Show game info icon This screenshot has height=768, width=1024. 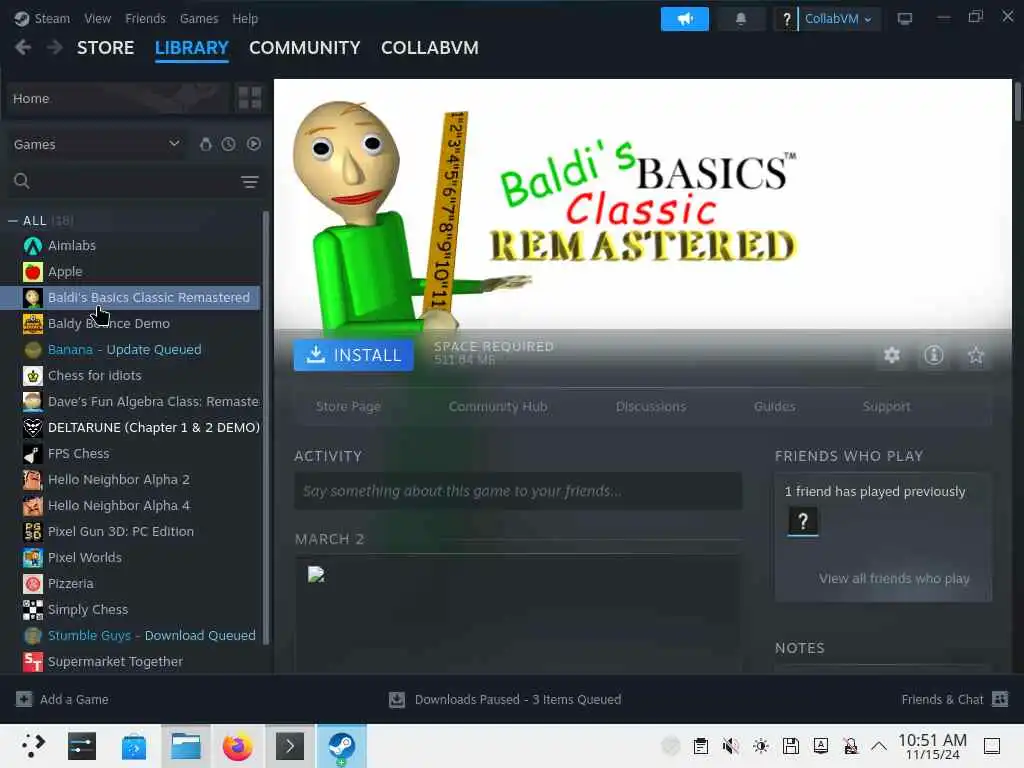(934, 355)
